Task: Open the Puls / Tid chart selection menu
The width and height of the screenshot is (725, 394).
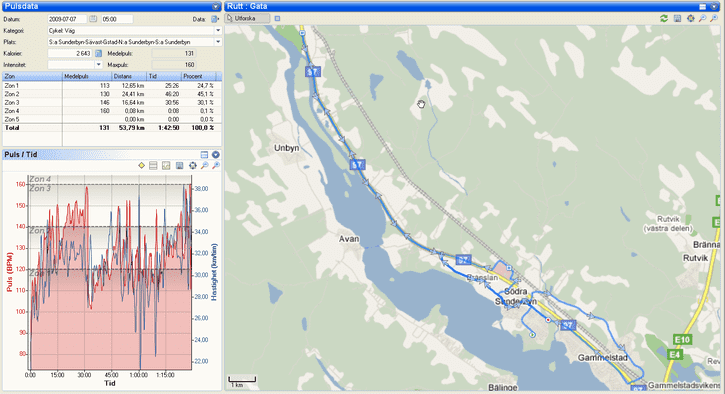Action: click(x=215, y=154)
